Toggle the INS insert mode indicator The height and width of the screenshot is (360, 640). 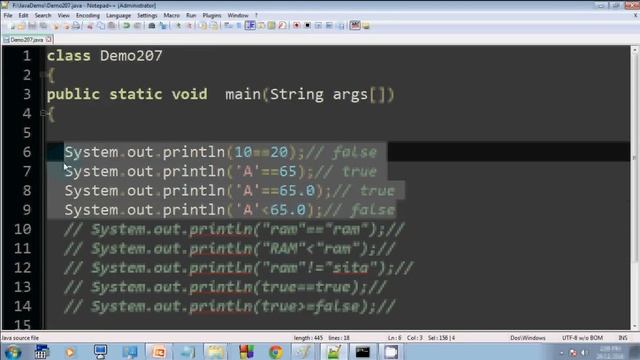(x=623, y=338)
